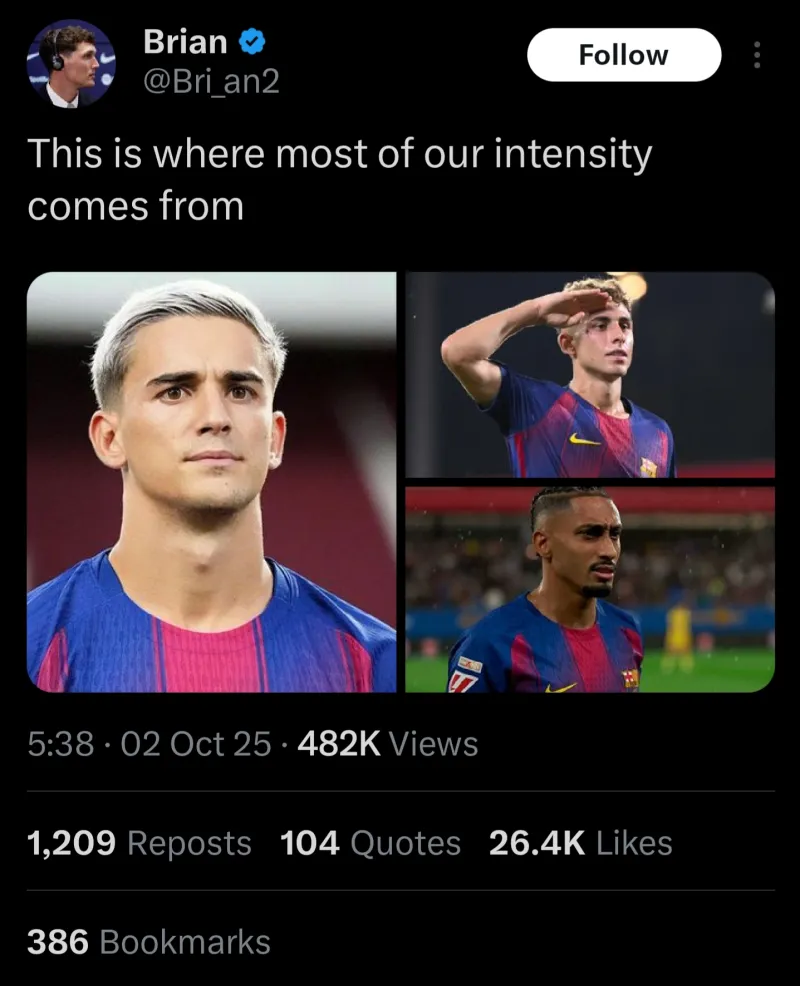Open Brian's profile avatar picture

pos(71,63)
